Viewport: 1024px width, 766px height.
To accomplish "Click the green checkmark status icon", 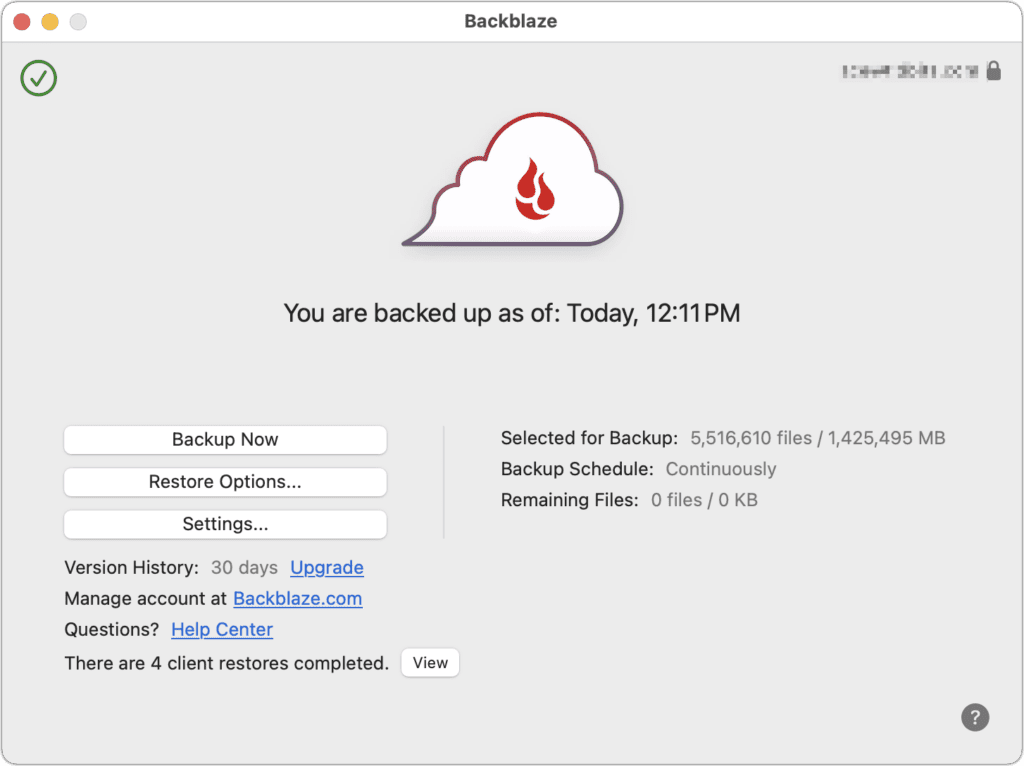I will coord(39,78).
